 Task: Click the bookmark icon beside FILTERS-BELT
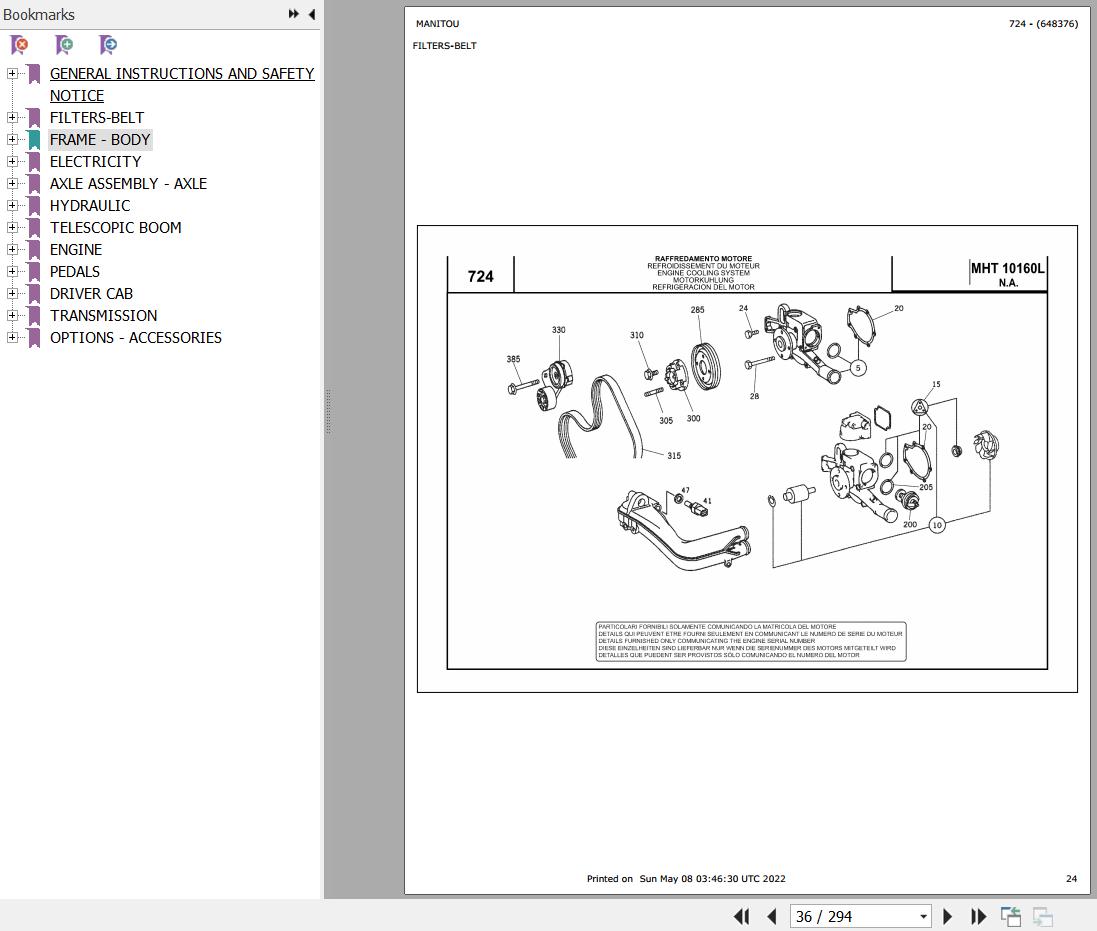34,118
